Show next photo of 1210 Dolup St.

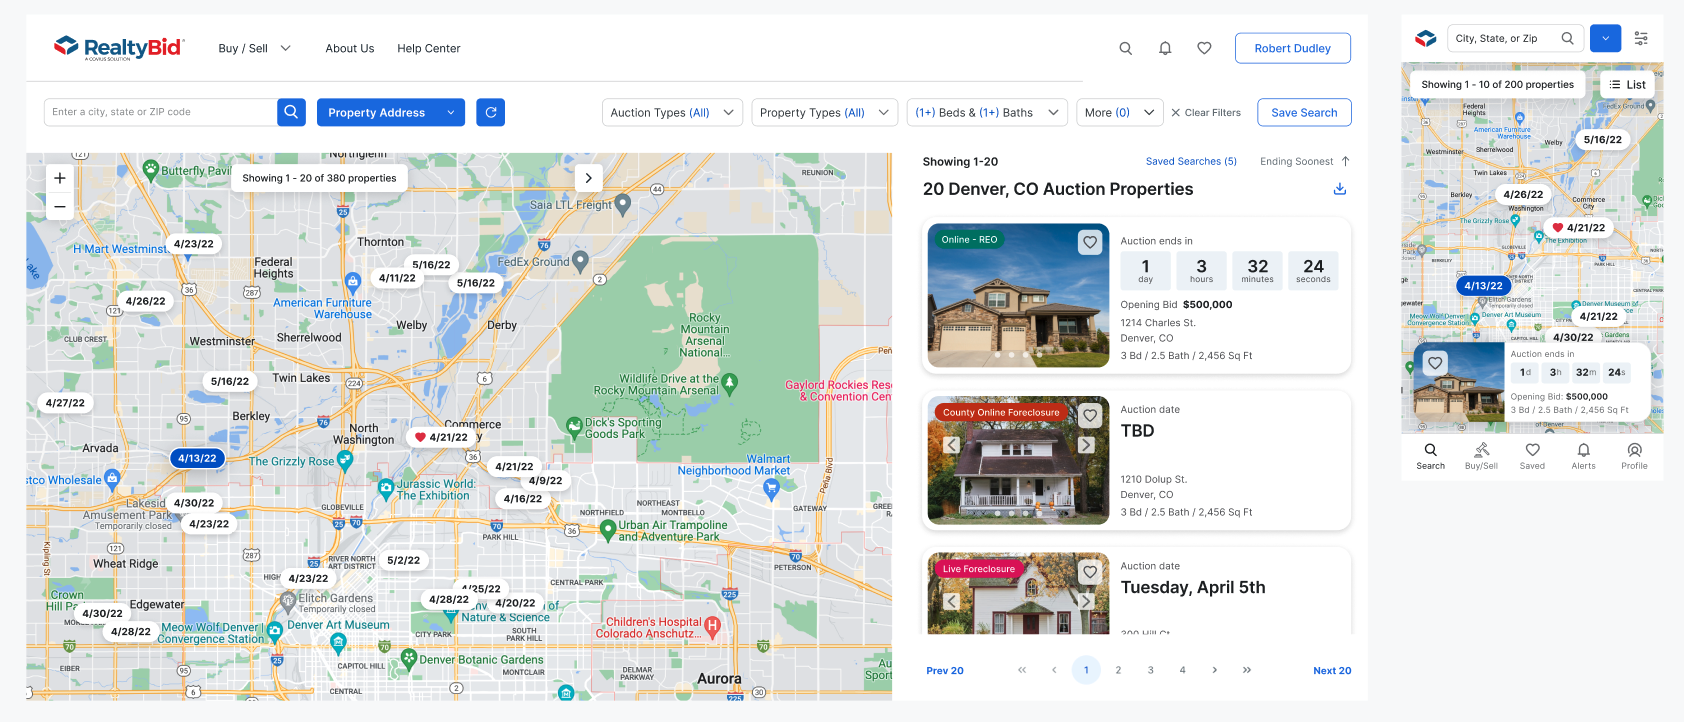[1086, 445]
